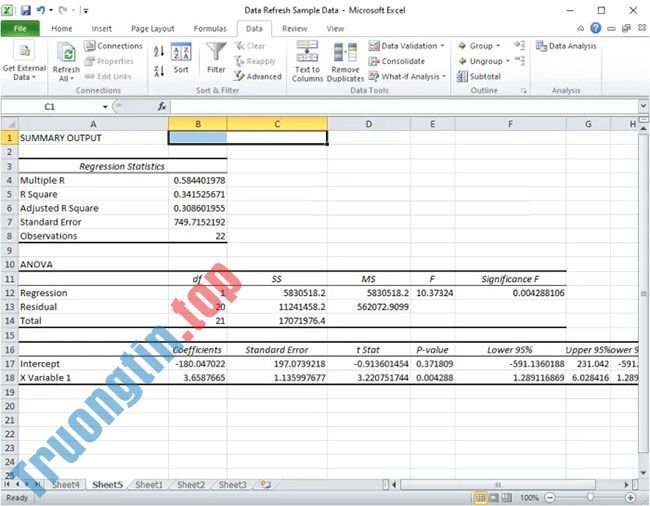Open the File tab
This screenshot has height=506, width=650.
pyautogui.click(x=20, y=28)
